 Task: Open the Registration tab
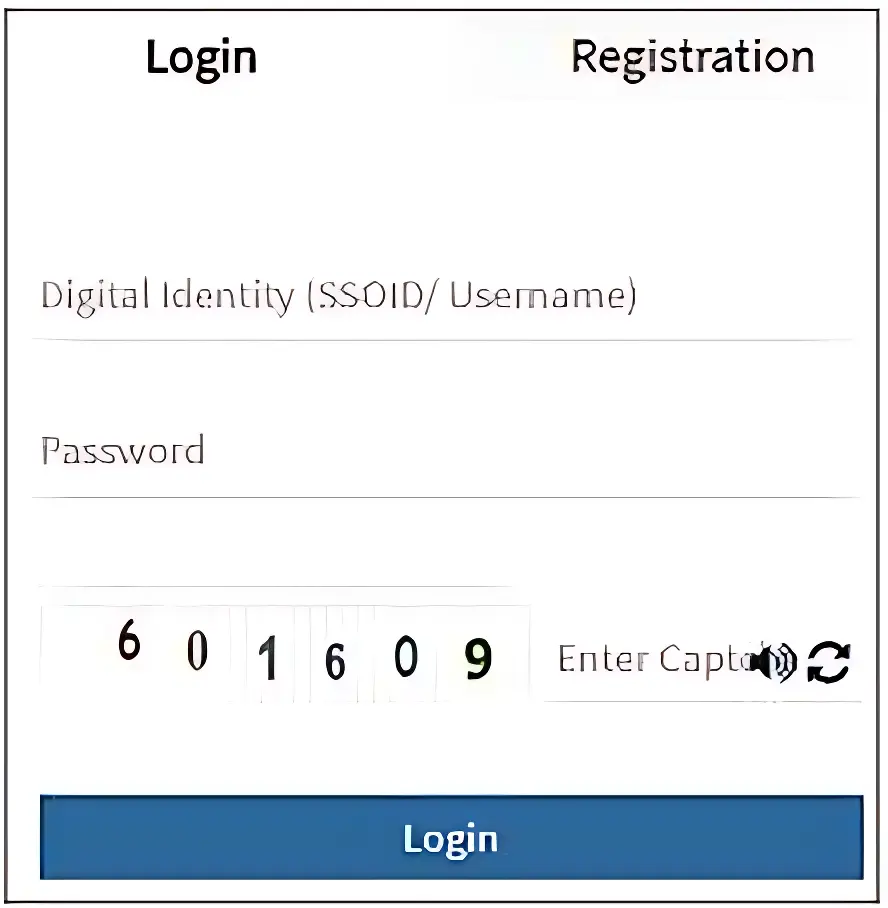tap(692, 58)
